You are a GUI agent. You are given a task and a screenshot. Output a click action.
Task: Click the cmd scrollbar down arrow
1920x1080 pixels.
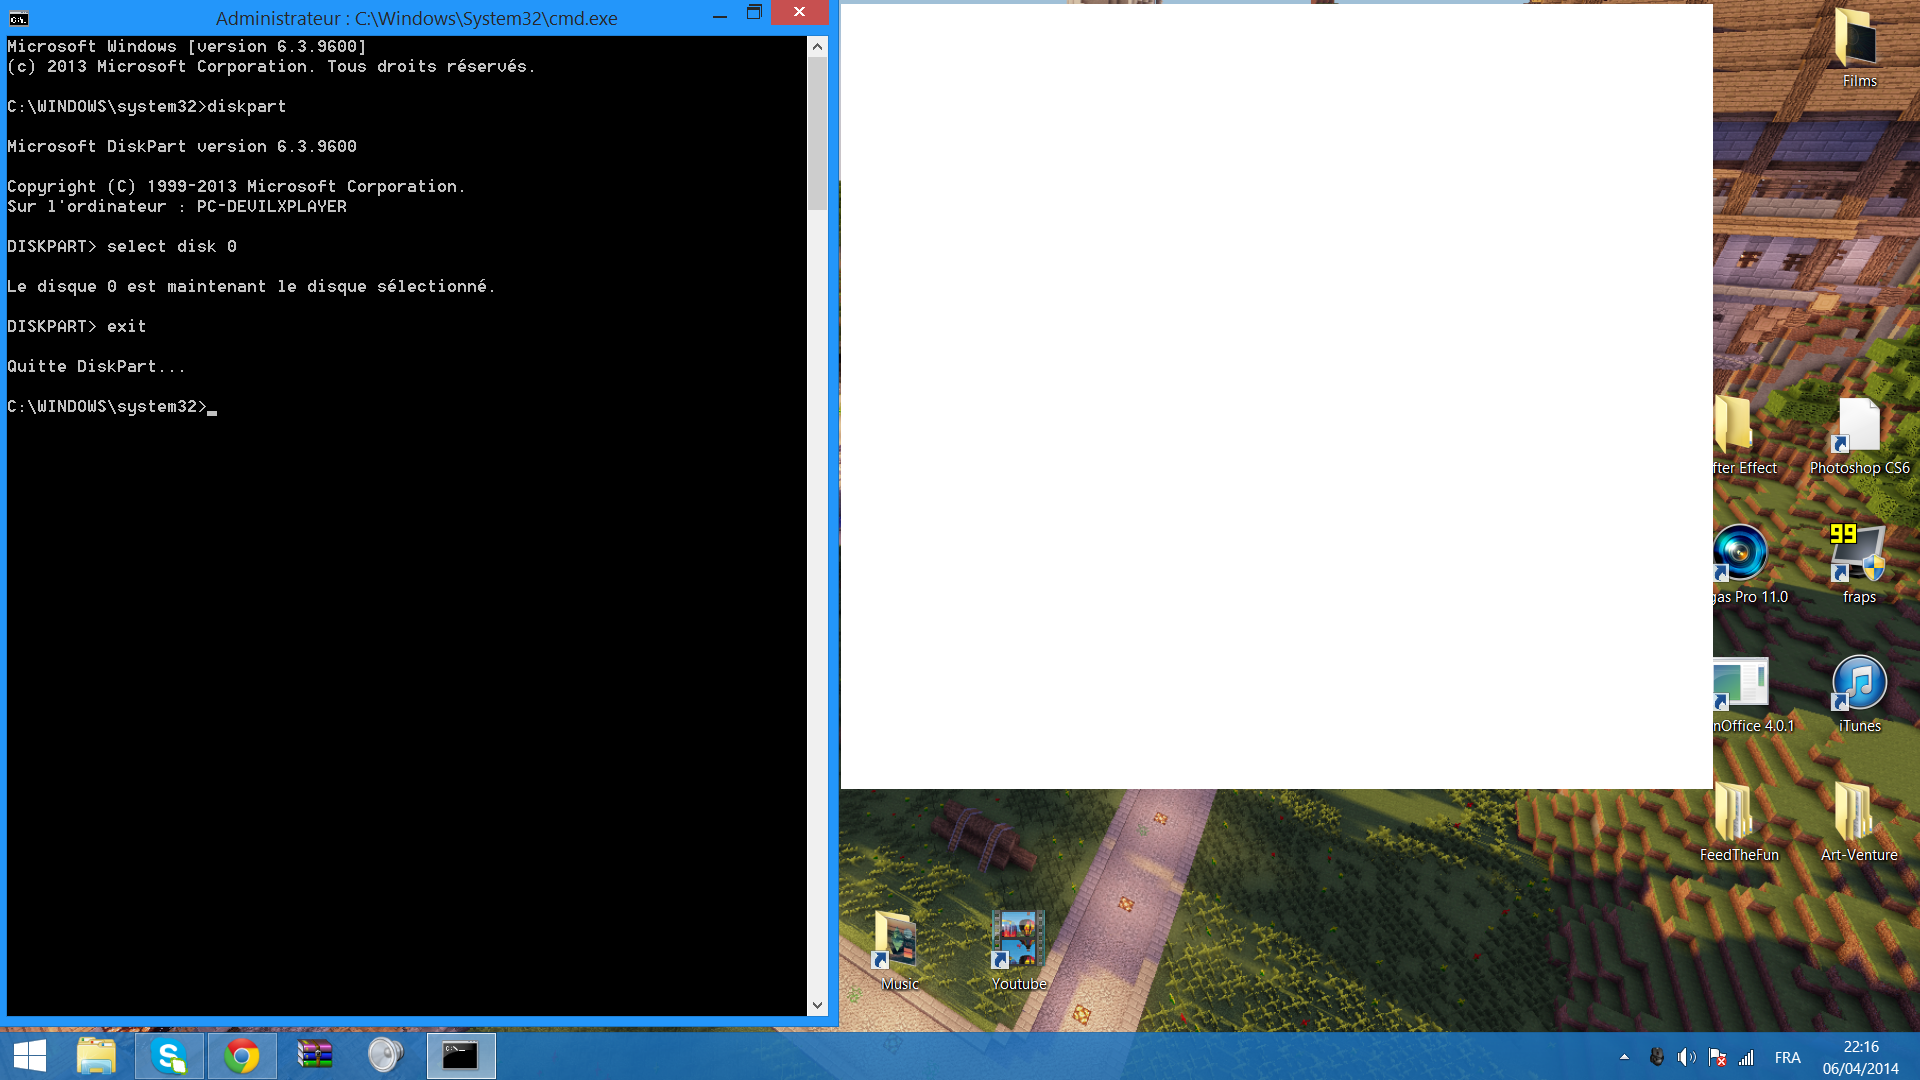(x=817, y=1006)
